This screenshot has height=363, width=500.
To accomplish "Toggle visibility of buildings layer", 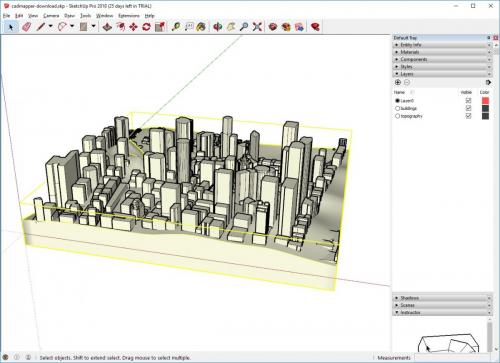I will click(468, 108).
